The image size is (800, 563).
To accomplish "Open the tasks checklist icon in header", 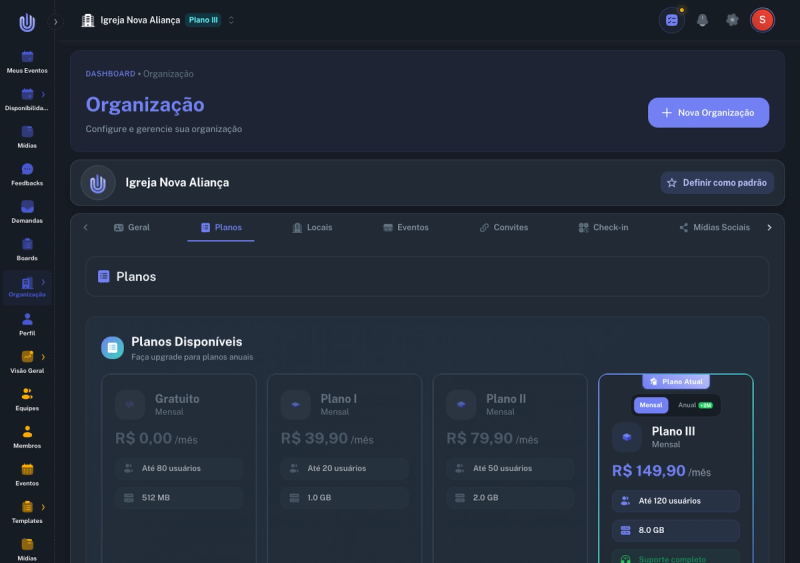I will click(671, 20).
